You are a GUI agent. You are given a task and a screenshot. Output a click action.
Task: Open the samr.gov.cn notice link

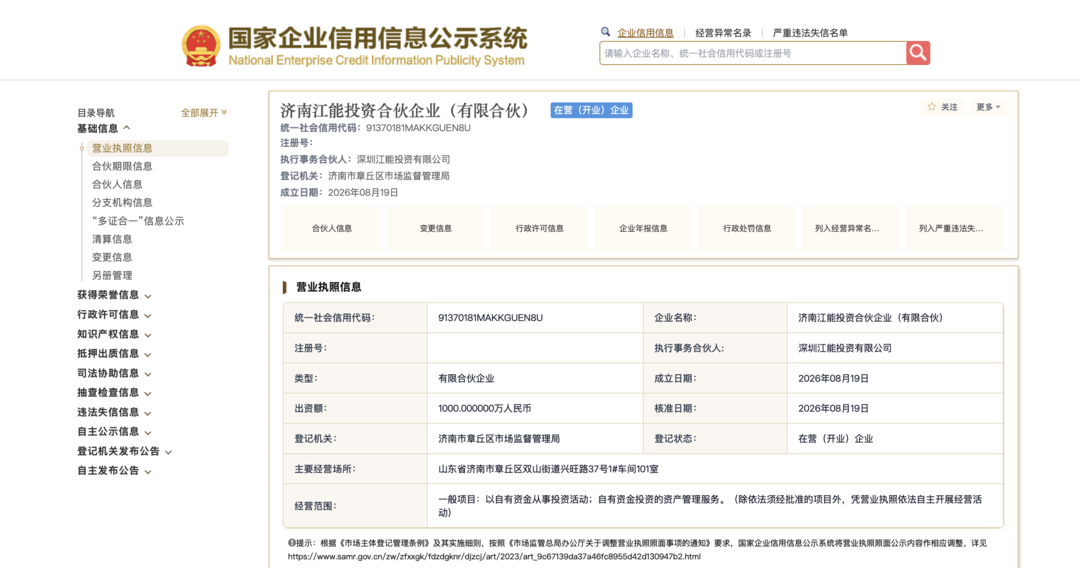pos(494,556)
